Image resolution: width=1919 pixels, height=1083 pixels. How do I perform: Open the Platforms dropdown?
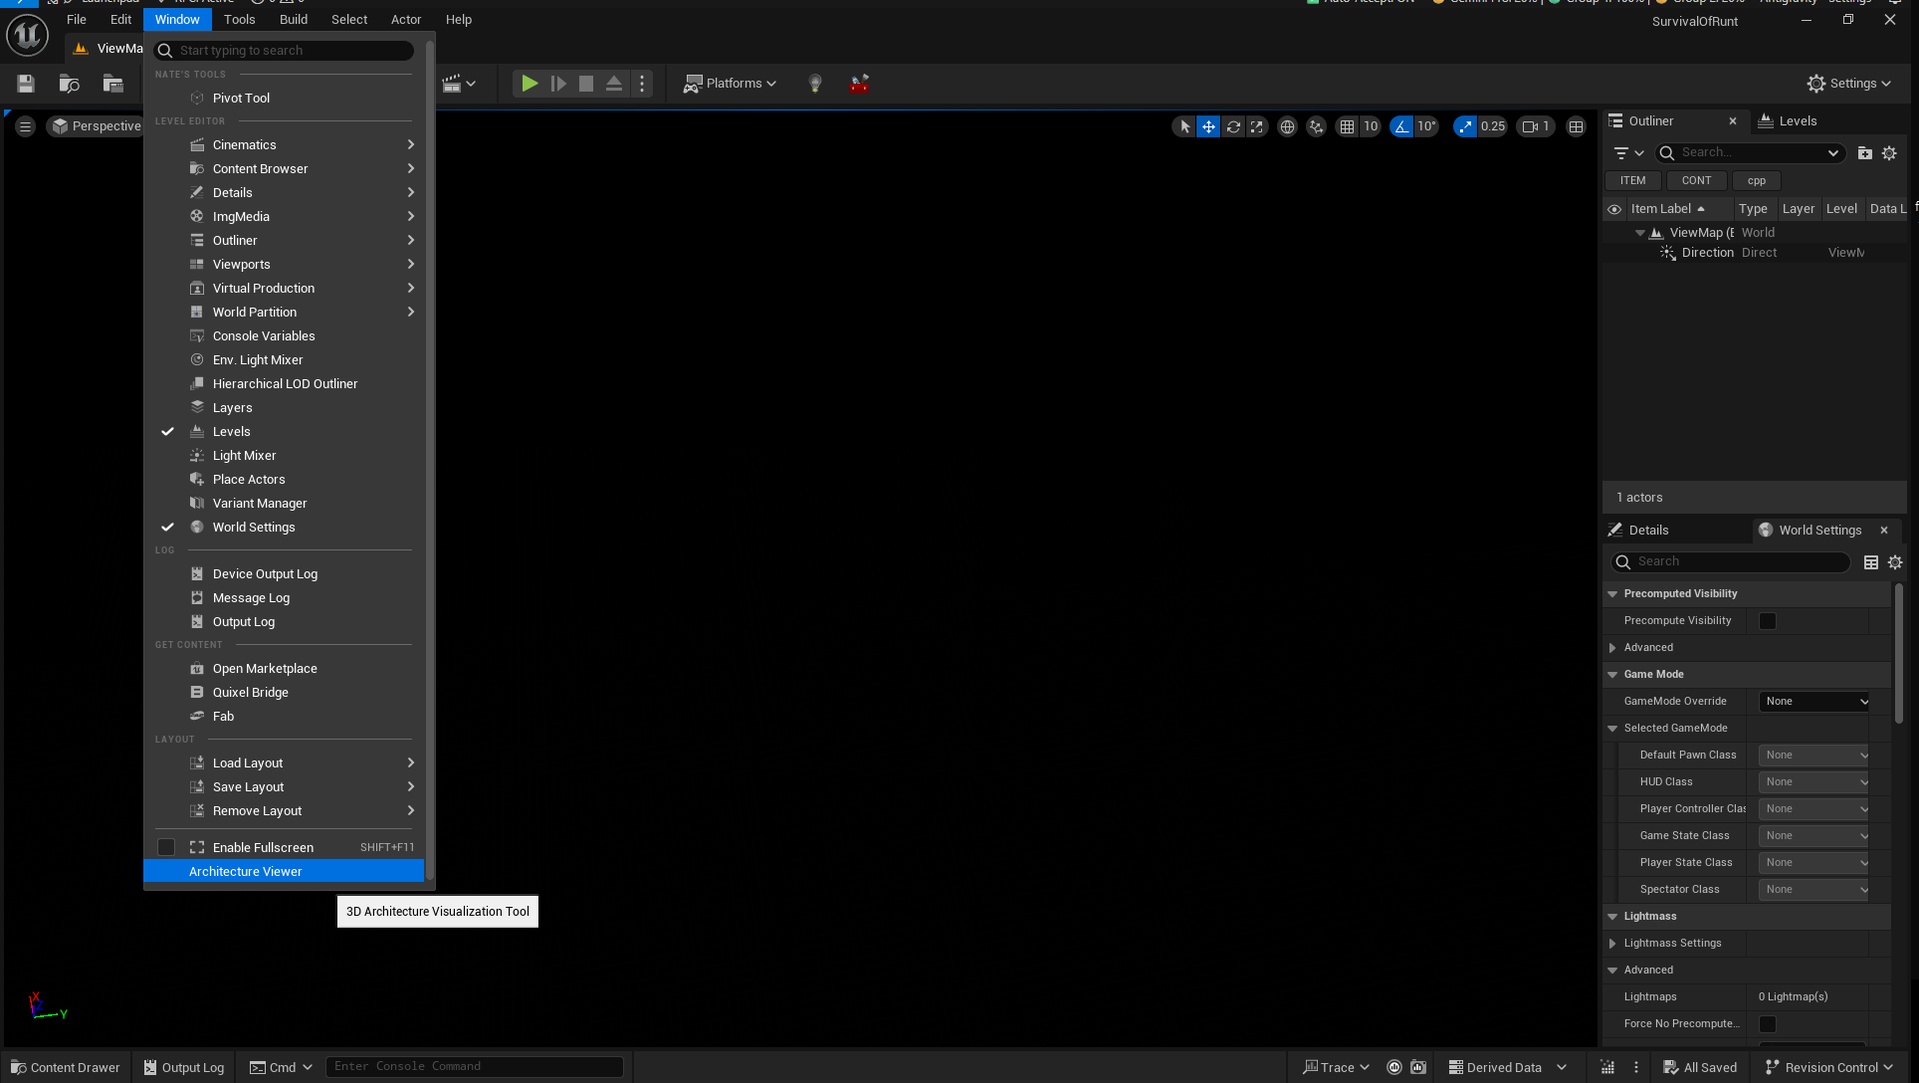[x=730, y=84]
